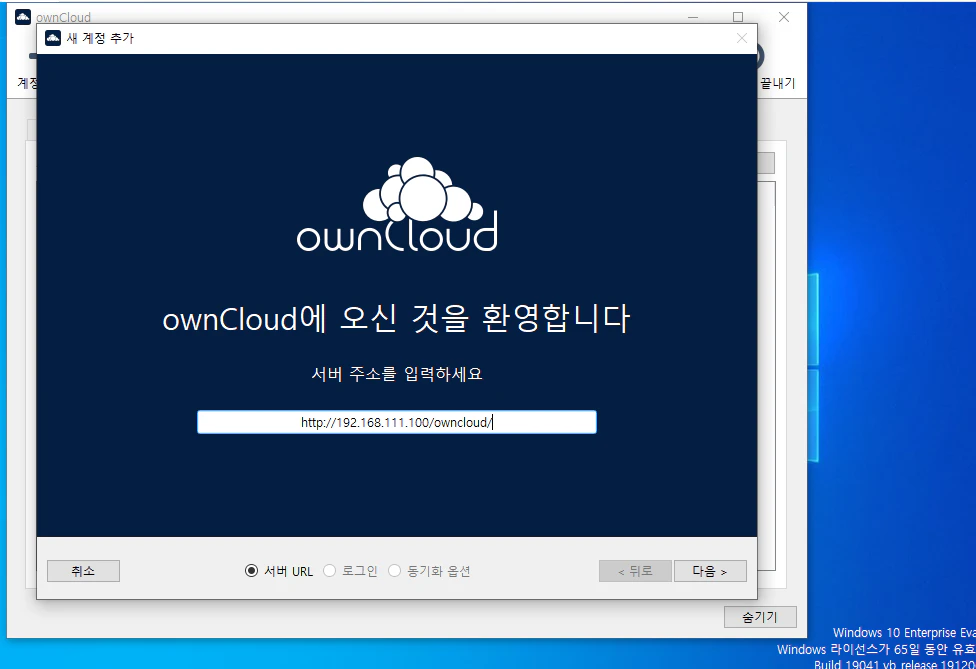Image resolution: width=976 pixels, height=669 pixels.
Task: Click the welcome heading ownCloud에 오신 것을 환영합니다
Action: point(396,319)
